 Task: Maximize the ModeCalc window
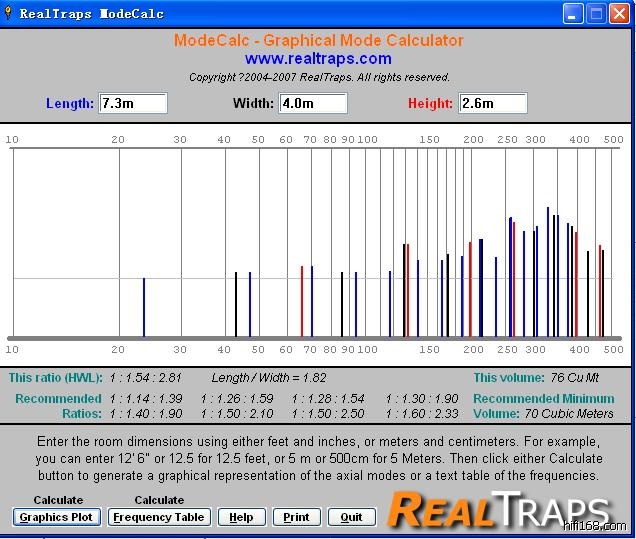pos(596,14)
